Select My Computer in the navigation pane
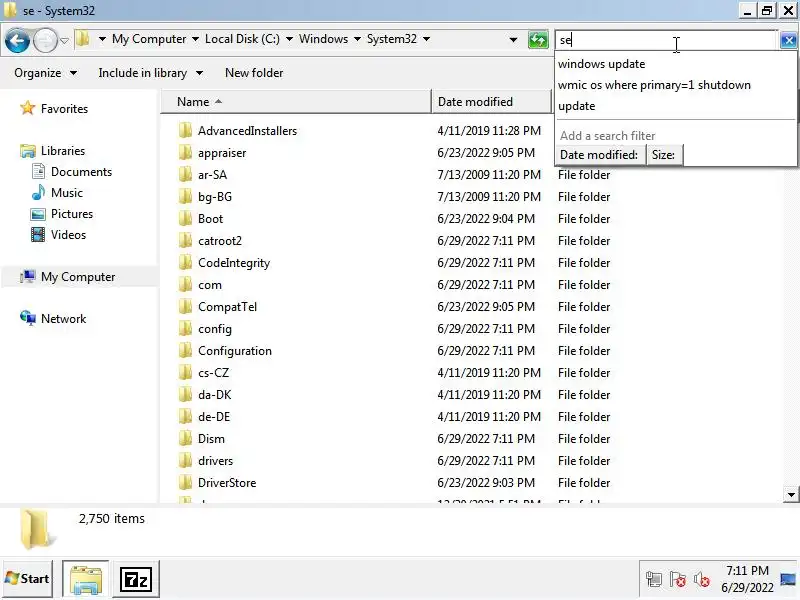The image size is (800, 600). [x=78, y=277]
